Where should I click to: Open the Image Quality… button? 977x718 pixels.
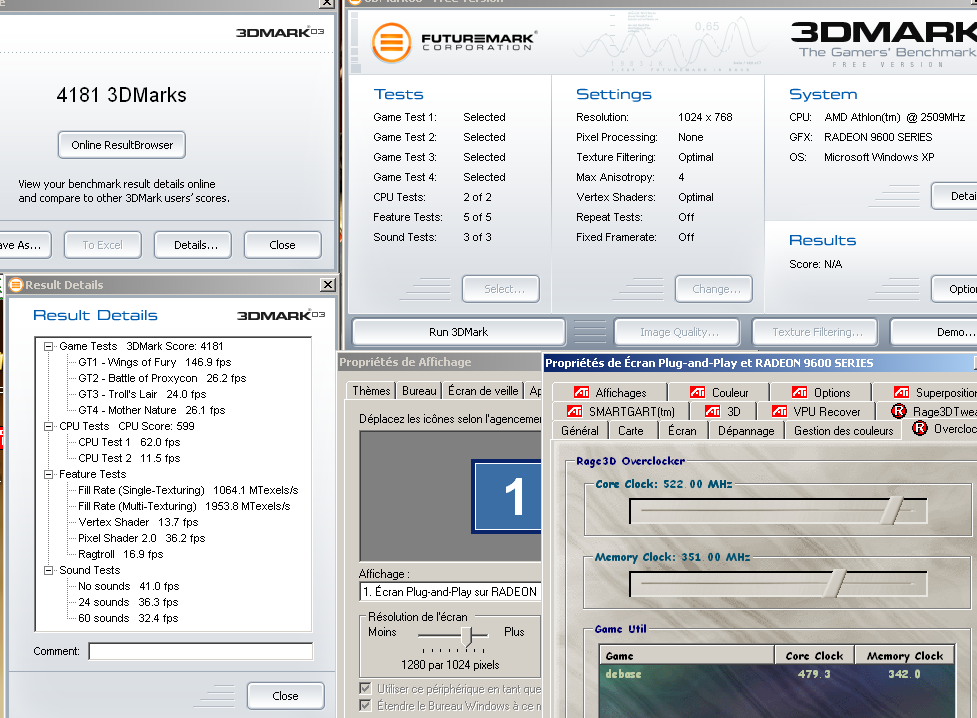click(x=679, y=332)
